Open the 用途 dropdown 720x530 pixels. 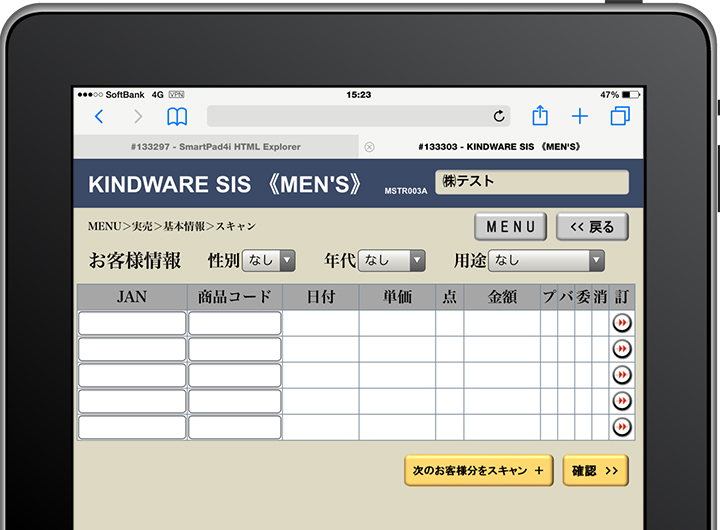546,260
